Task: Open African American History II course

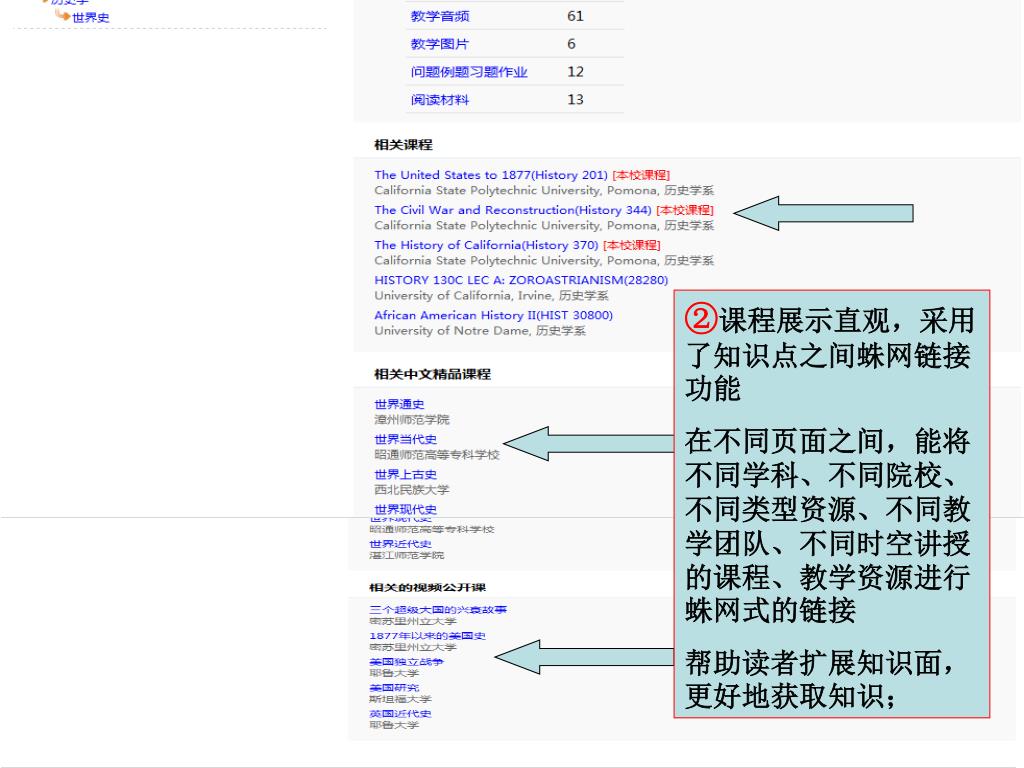Action: point(493,315)
